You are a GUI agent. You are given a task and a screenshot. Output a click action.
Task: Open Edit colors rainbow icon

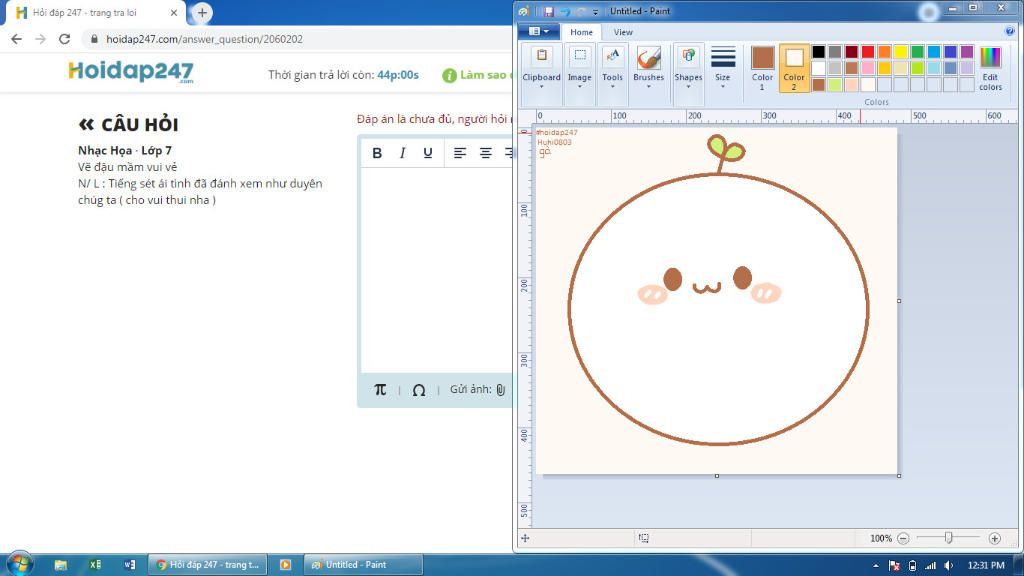990,57
